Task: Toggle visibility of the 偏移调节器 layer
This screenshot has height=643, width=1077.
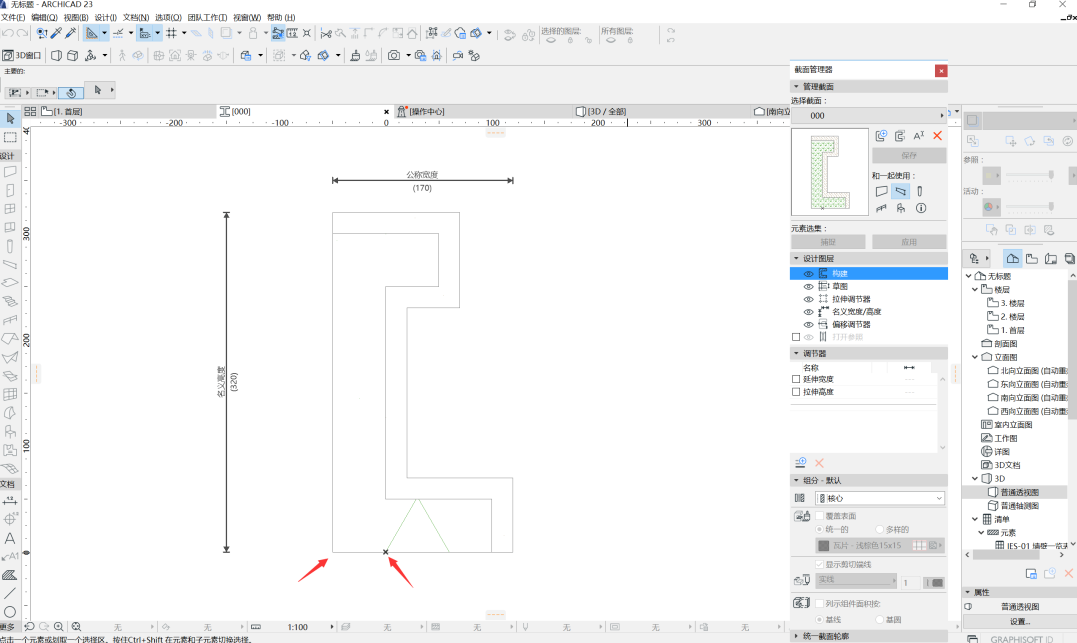Action: tap(808, 324)
